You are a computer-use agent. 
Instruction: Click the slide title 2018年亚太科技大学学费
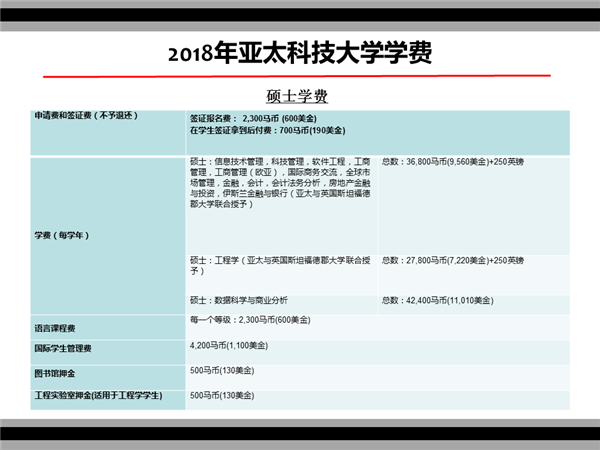300,52
